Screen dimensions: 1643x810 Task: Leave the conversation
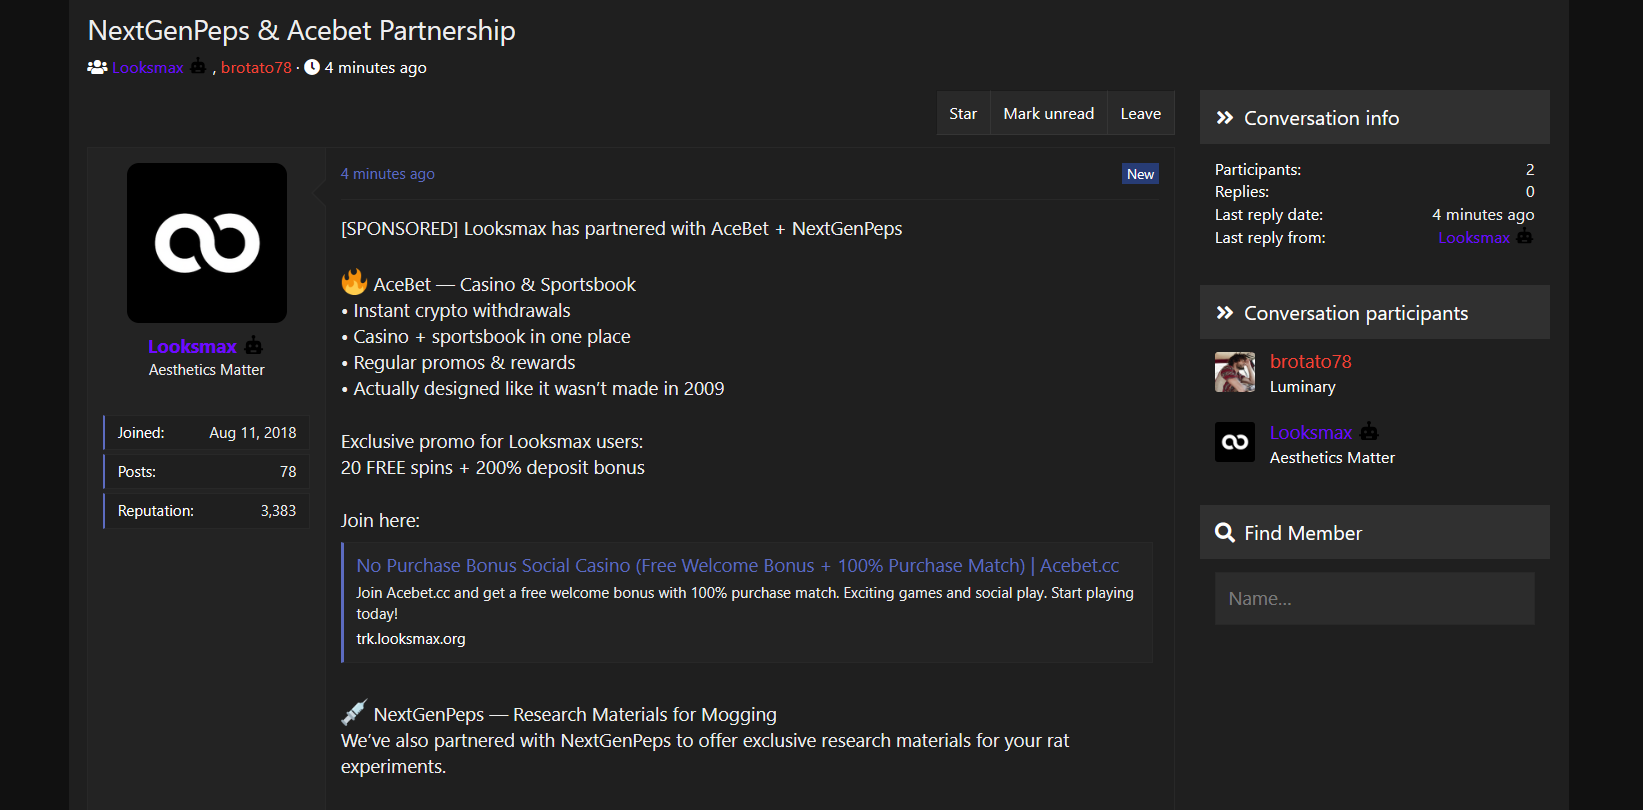pos(1141,114)
